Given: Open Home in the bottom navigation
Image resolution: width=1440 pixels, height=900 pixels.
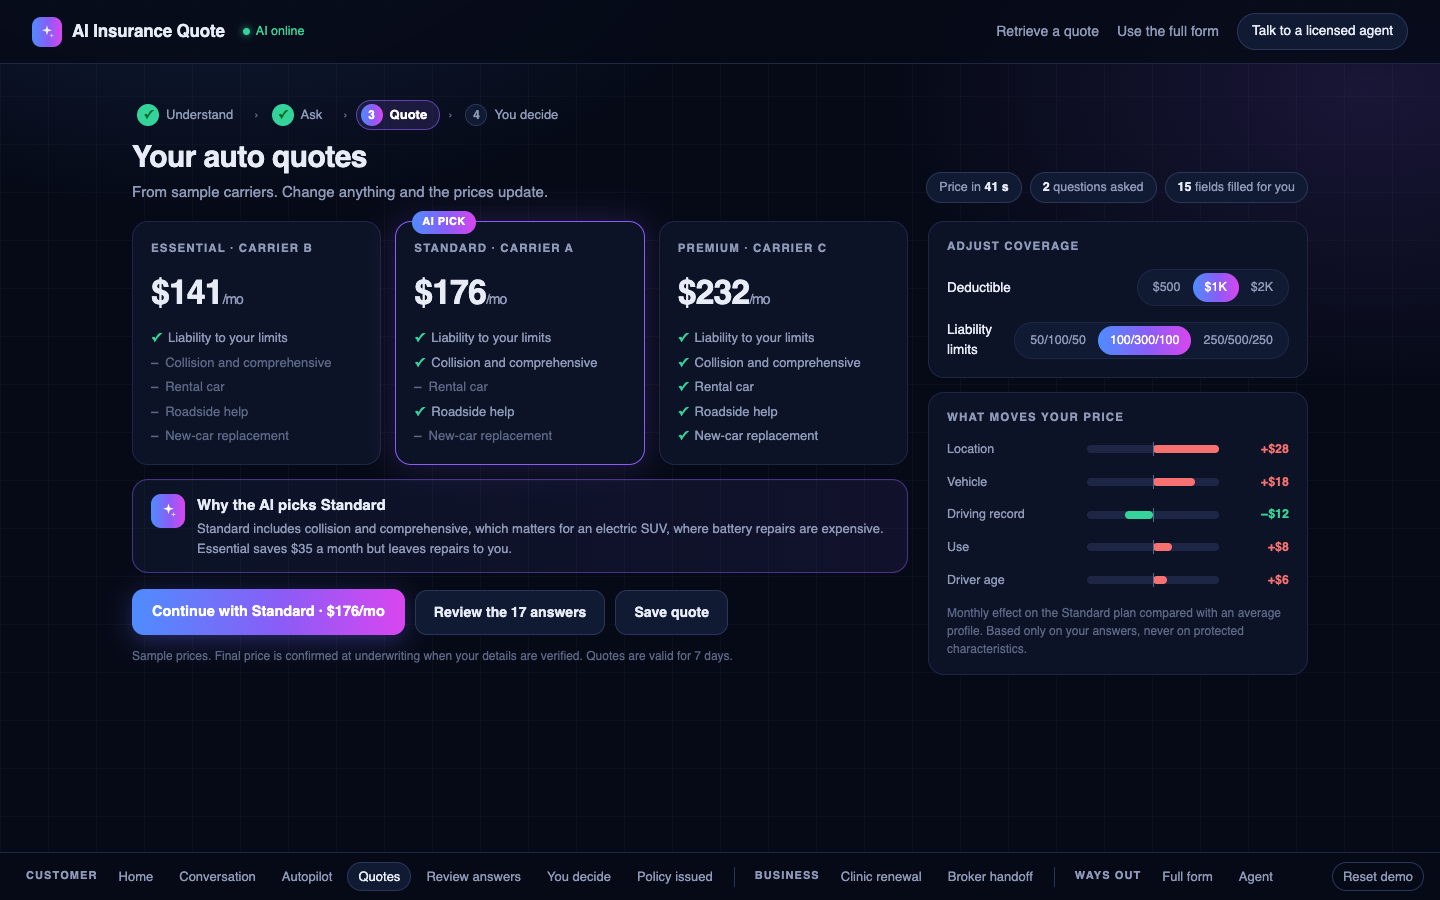Looking at the screenshot, I should [136, 876].
